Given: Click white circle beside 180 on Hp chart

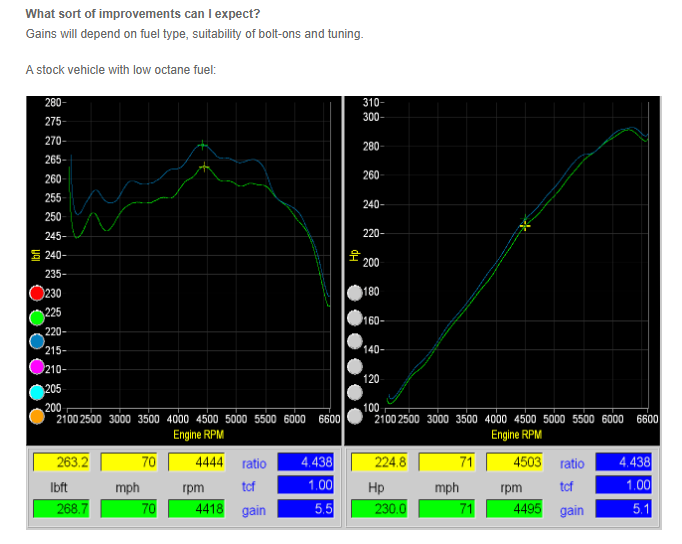Looking at the screenshot, I should coord(354,294).
